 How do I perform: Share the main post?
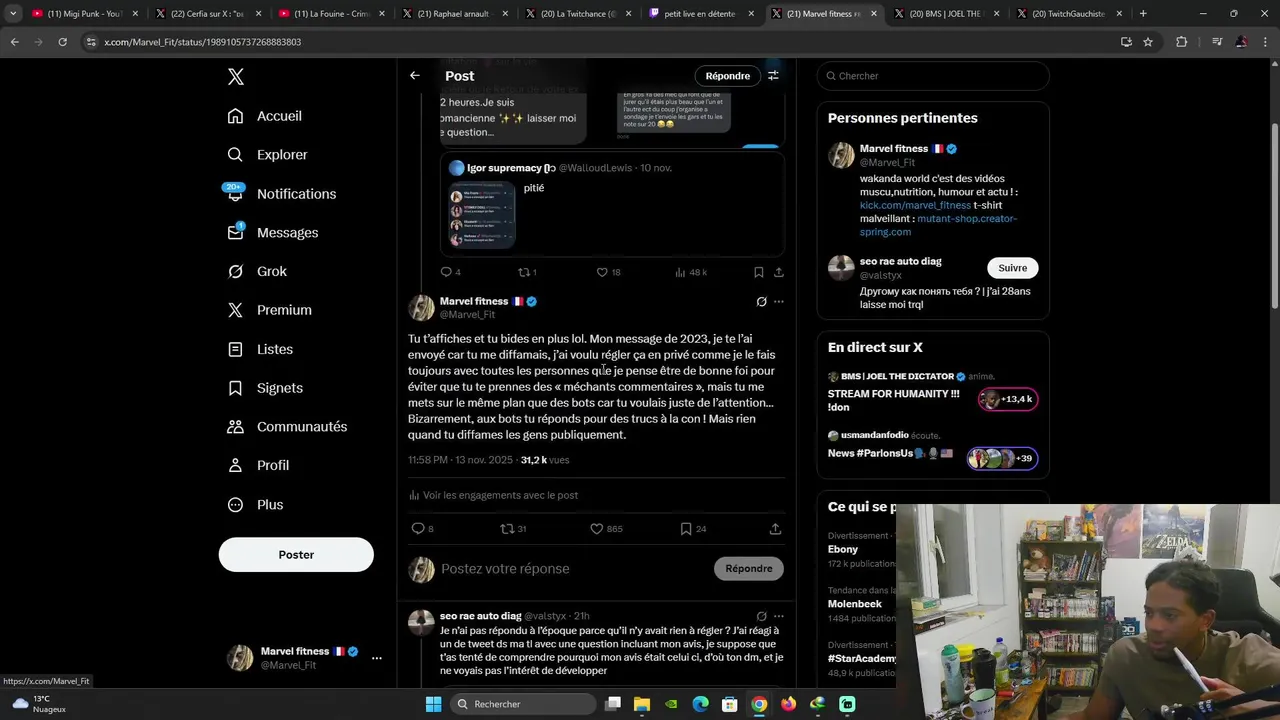775,529
